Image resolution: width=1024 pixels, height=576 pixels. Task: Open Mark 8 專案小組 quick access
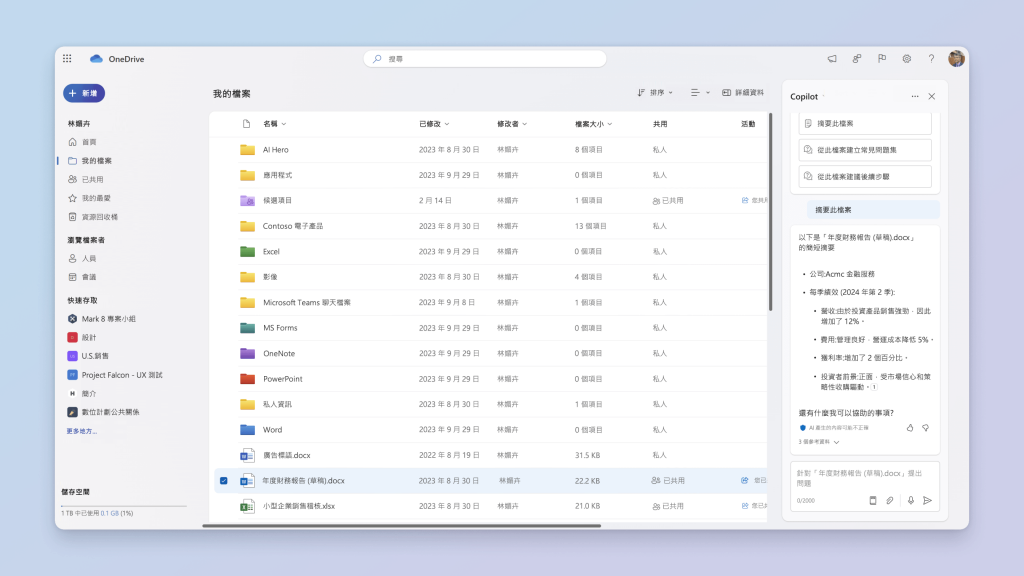click(x=102, y=319)
